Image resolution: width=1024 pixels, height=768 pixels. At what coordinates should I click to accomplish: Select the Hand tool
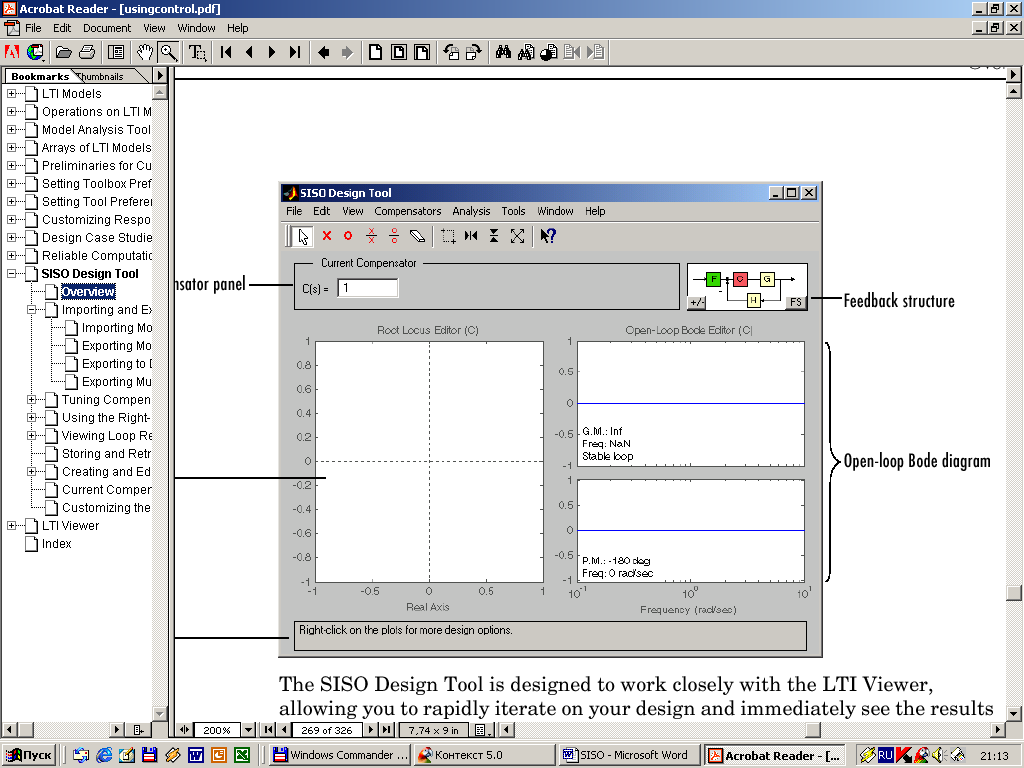point(145,52)
